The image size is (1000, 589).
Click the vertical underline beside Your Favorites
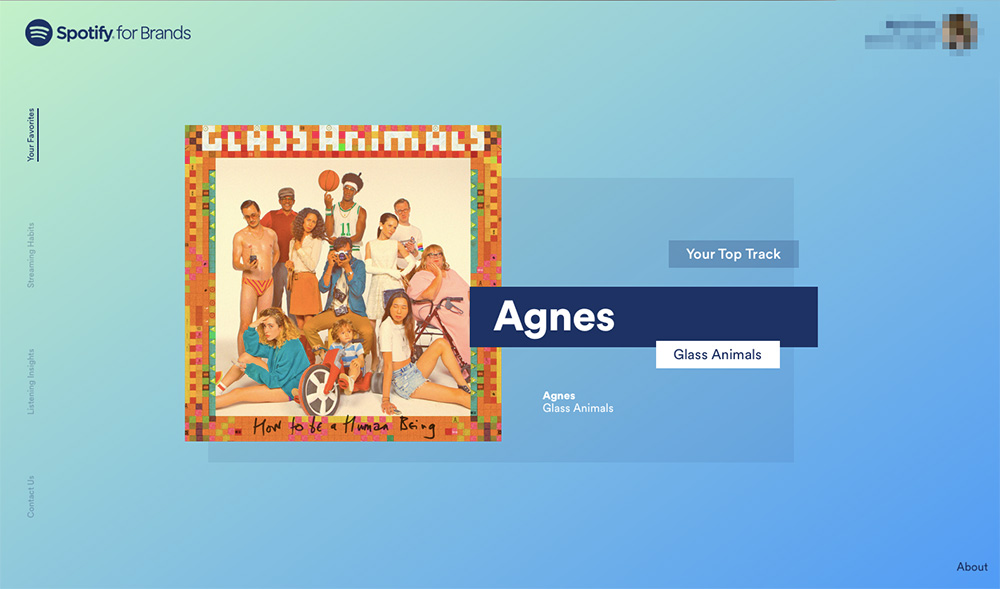point(38,135)
